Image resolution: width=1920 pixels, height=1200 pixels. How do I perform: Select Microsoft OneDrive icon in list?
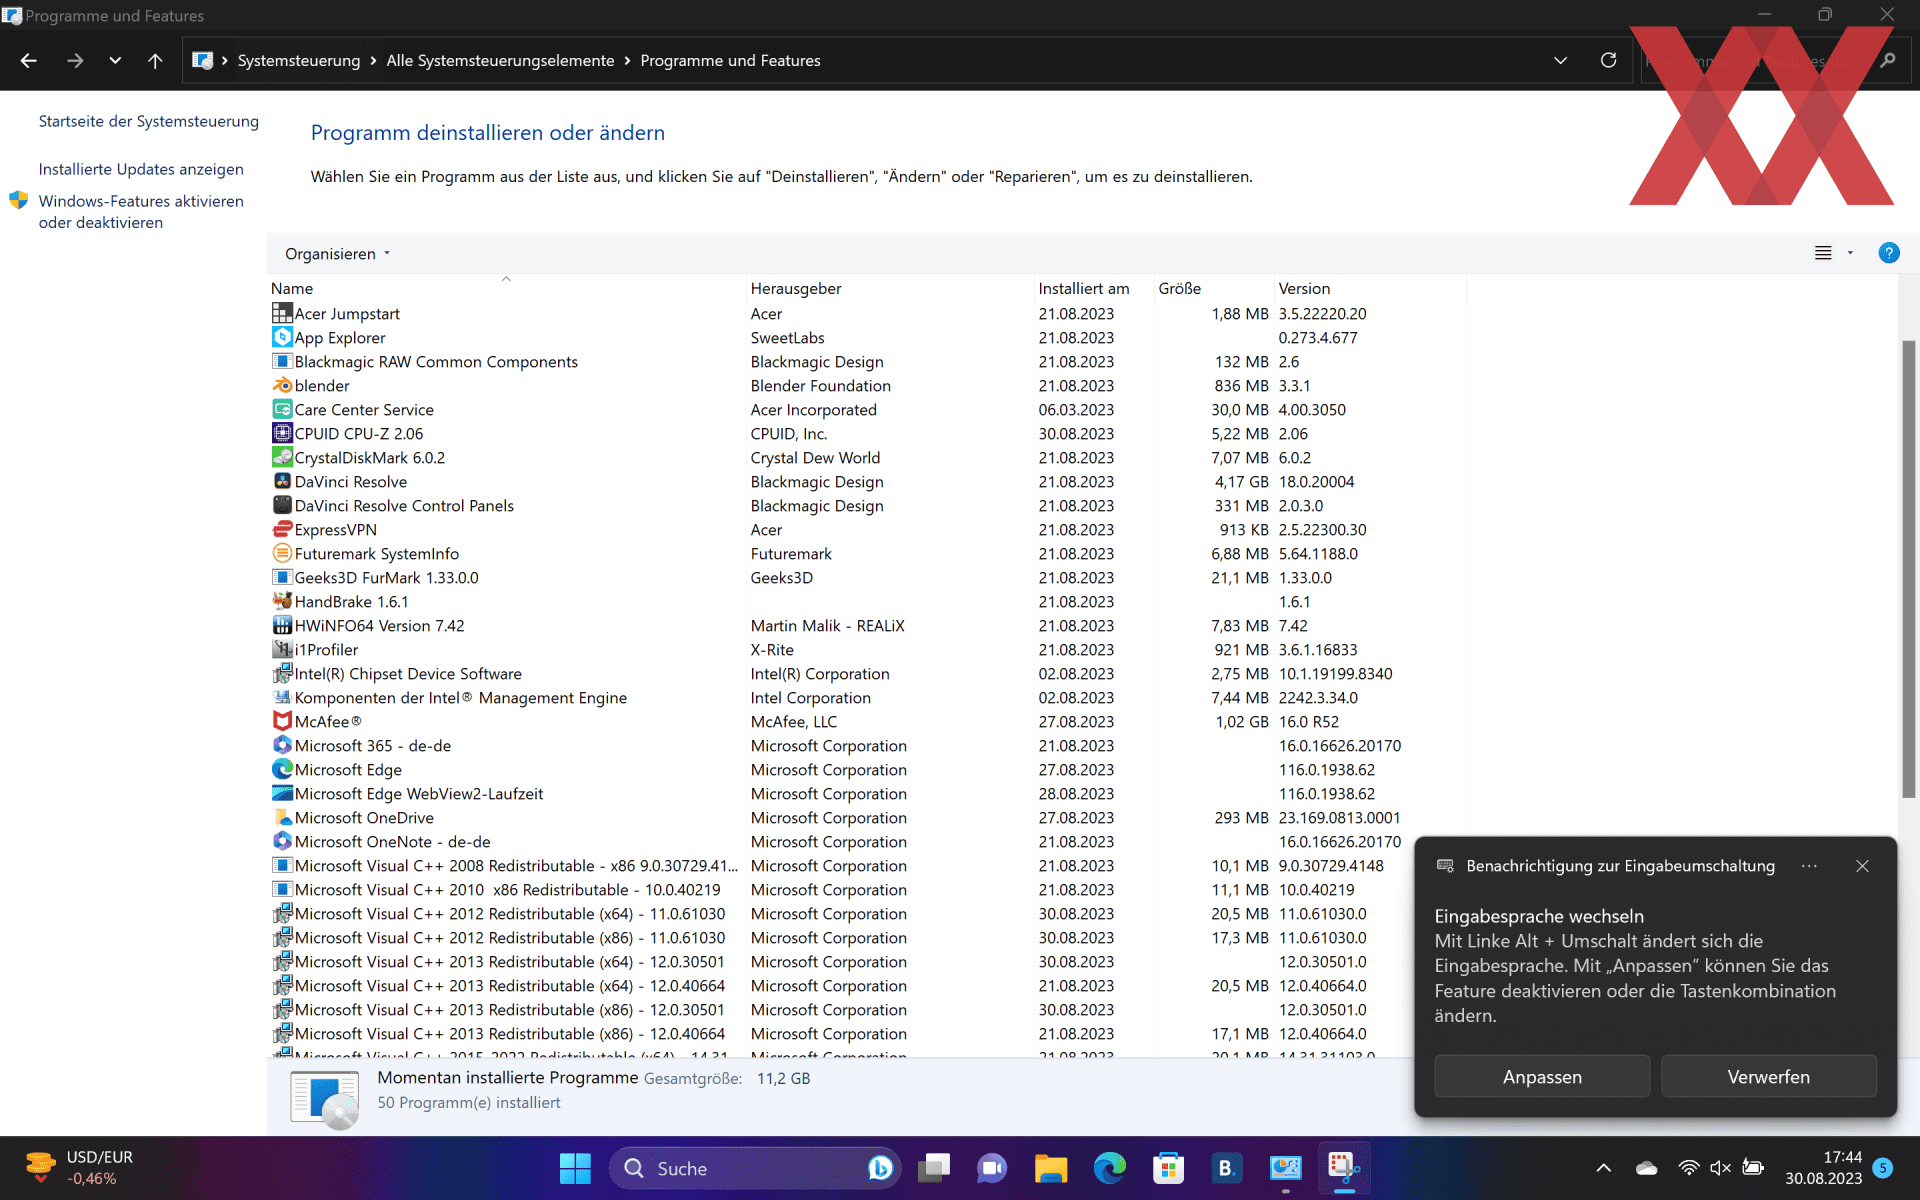click(x=282, y=817)
